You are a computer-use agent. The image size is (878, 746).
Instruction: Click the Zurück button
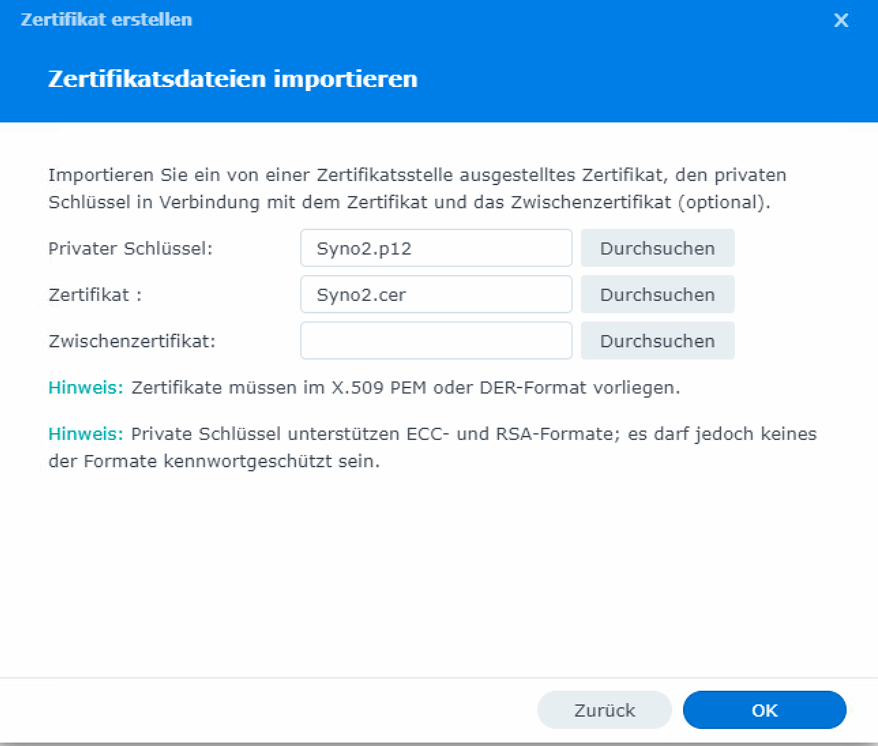pyautogui.click(x=604, y=710)
